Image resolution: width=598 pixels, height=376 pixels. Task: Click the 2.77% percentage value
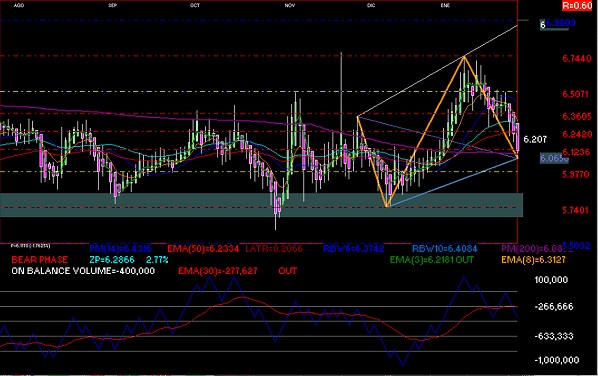(x=157, y=260)
